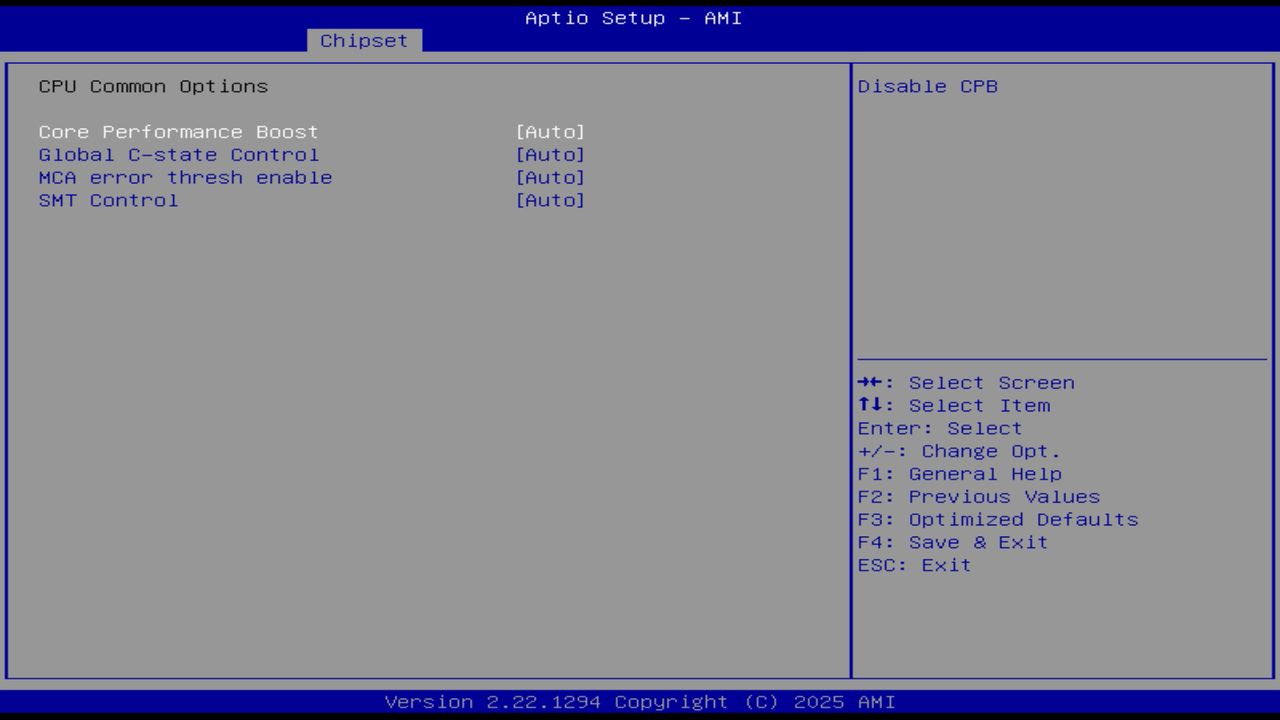This screenshot has width=1280, height=720.
Task: Open the Core Performance Boost Auto dropdown
Action: [551, 131]
